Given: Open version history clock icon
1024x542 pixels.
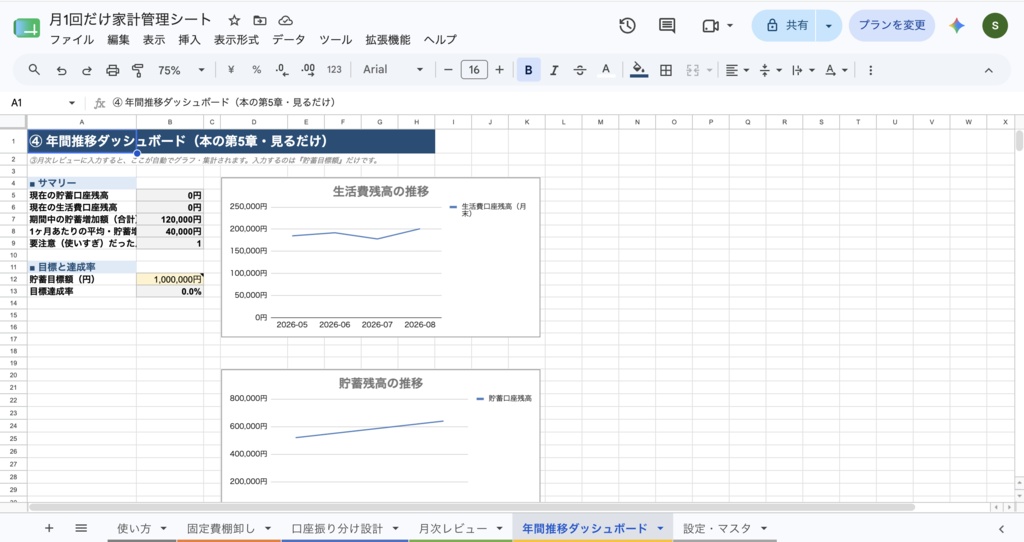Looking at the screenshot, I should pos(628,25).
